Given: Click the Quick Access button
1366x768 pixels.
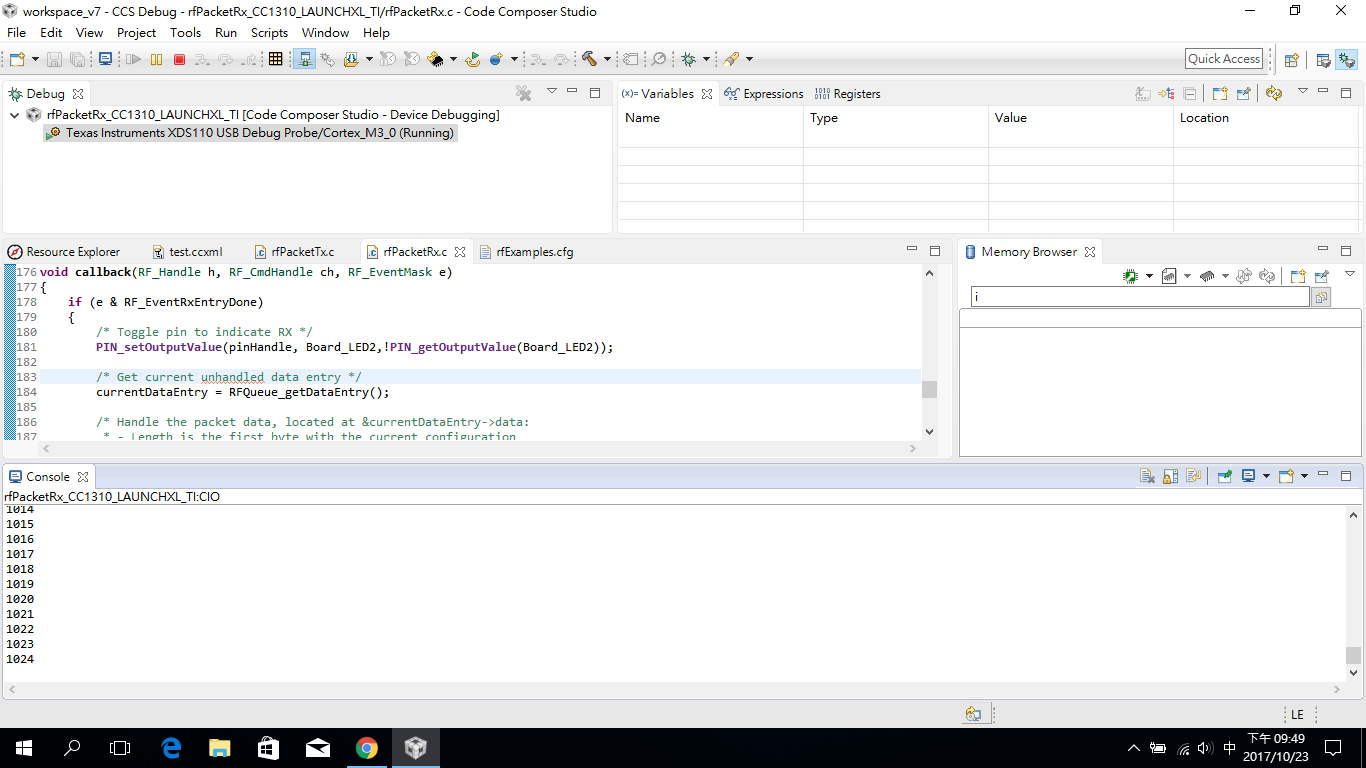Looking at the screenshot, I should pyautogui.click(x=1224, y=58).
